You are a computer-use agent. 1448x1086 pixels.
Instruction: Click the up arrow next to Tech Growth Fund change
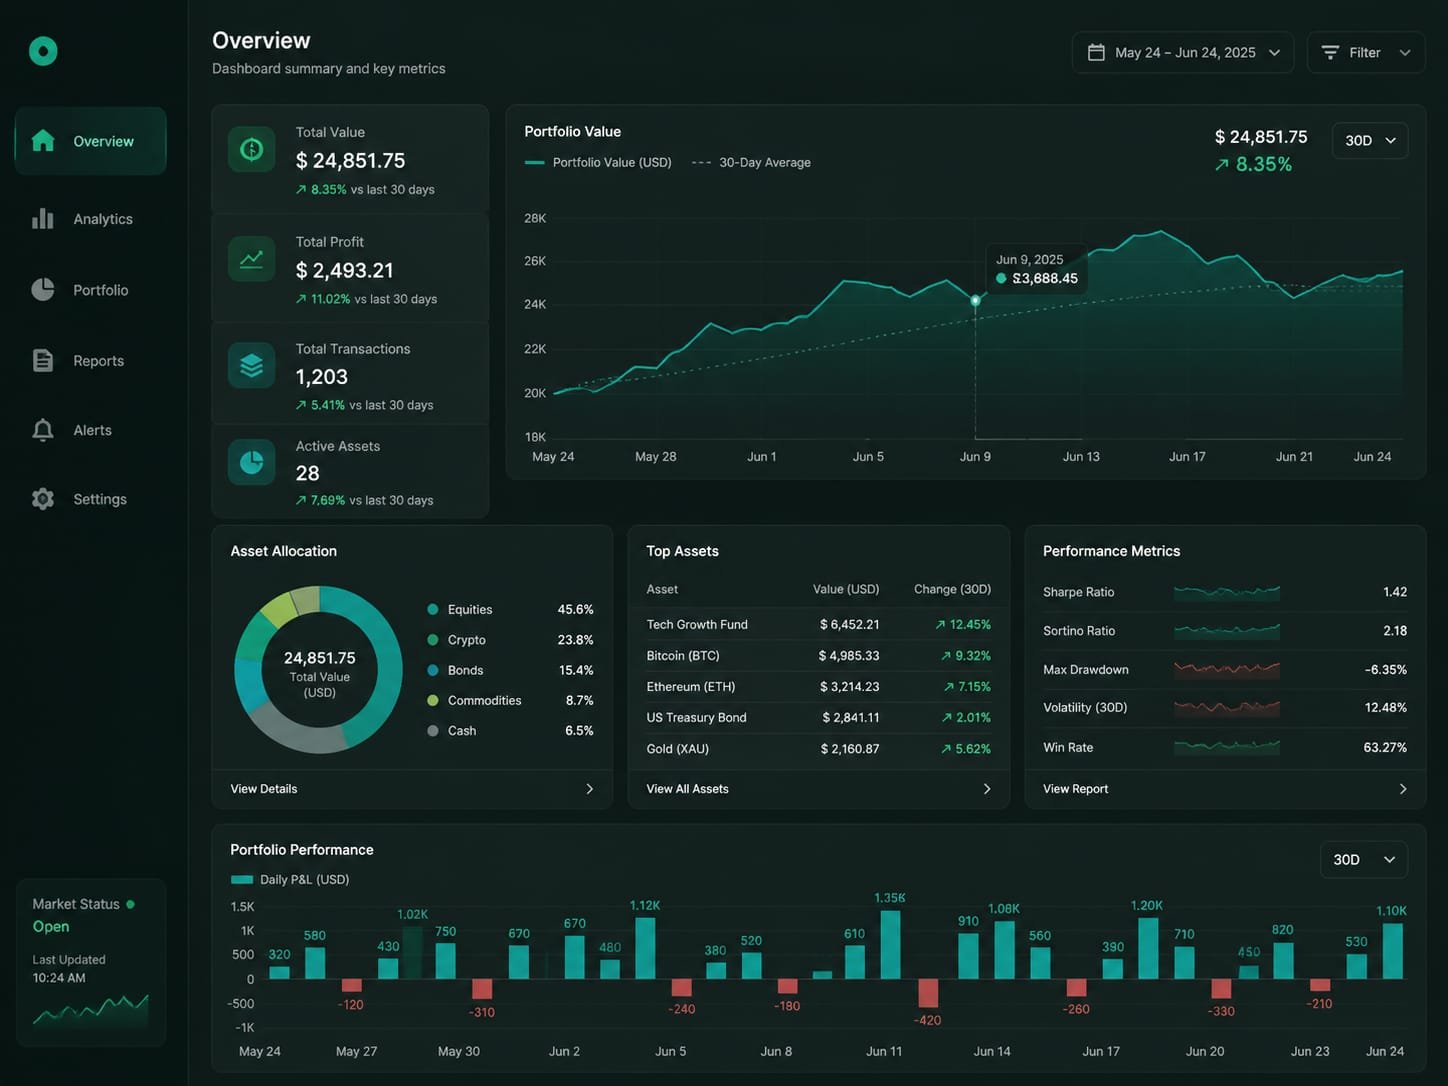tap(940, 624)
